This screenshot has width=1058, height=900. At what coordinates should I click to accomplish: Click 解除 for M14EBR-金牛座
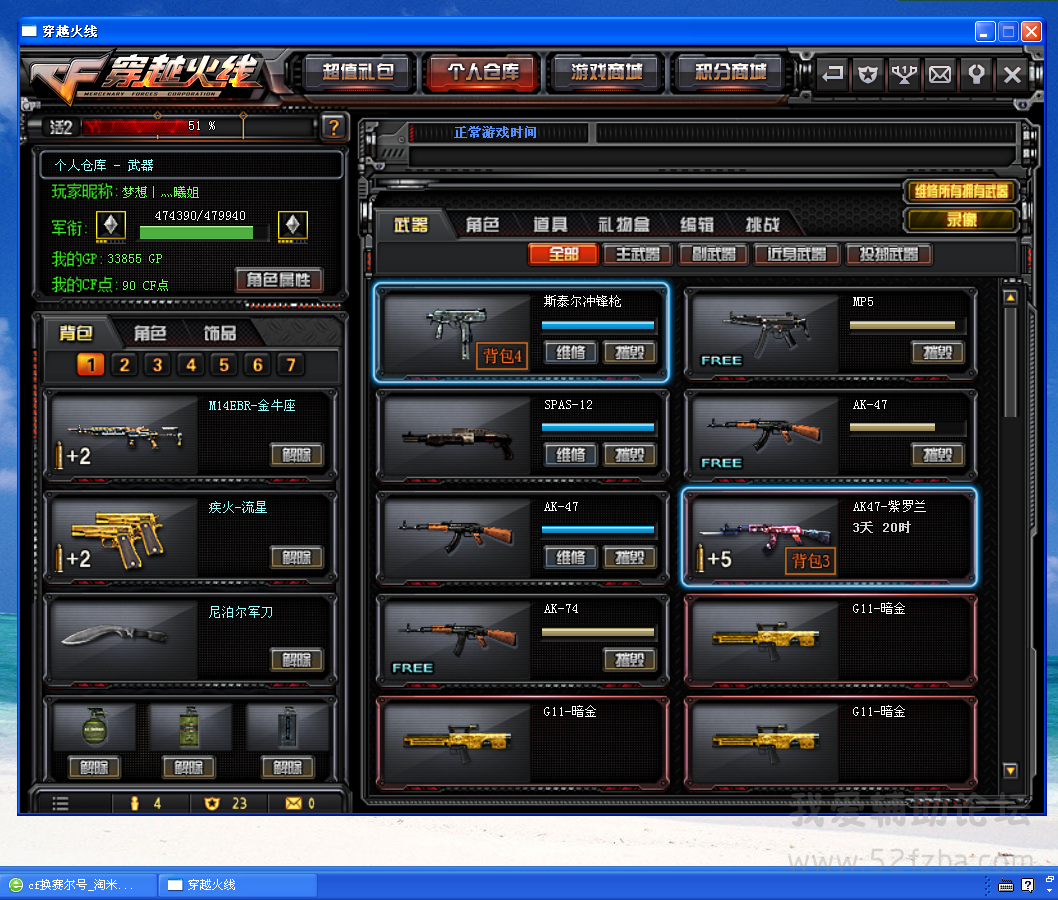(x=297, y=455)
